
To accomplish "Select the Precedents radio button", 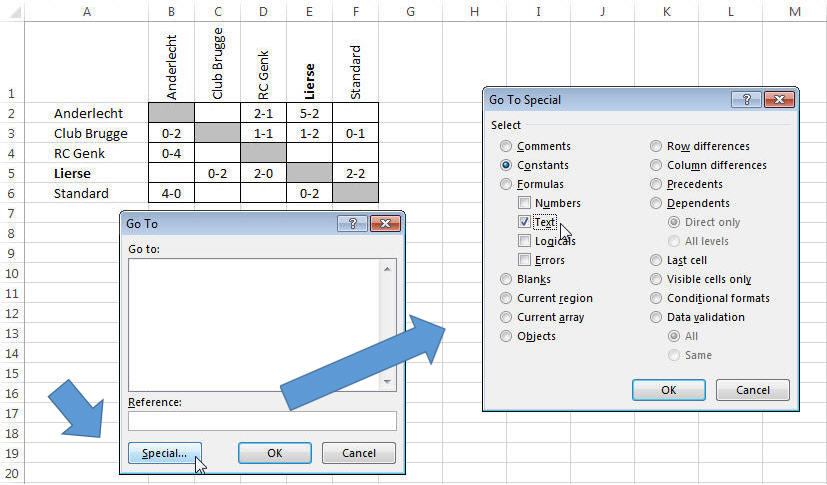I will 656,184.
